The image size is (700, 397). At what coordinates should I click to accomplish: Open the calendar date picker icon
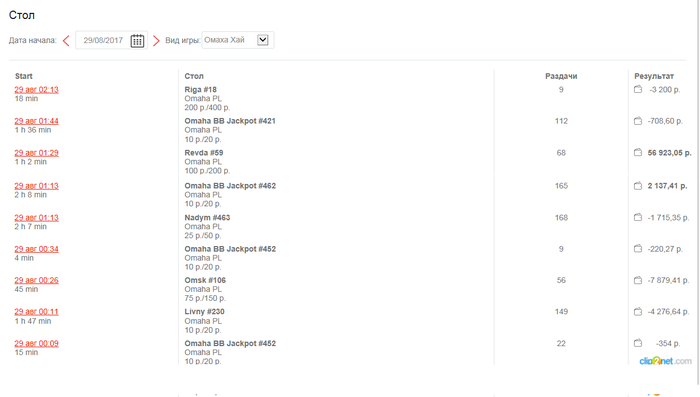click(137, 41)
